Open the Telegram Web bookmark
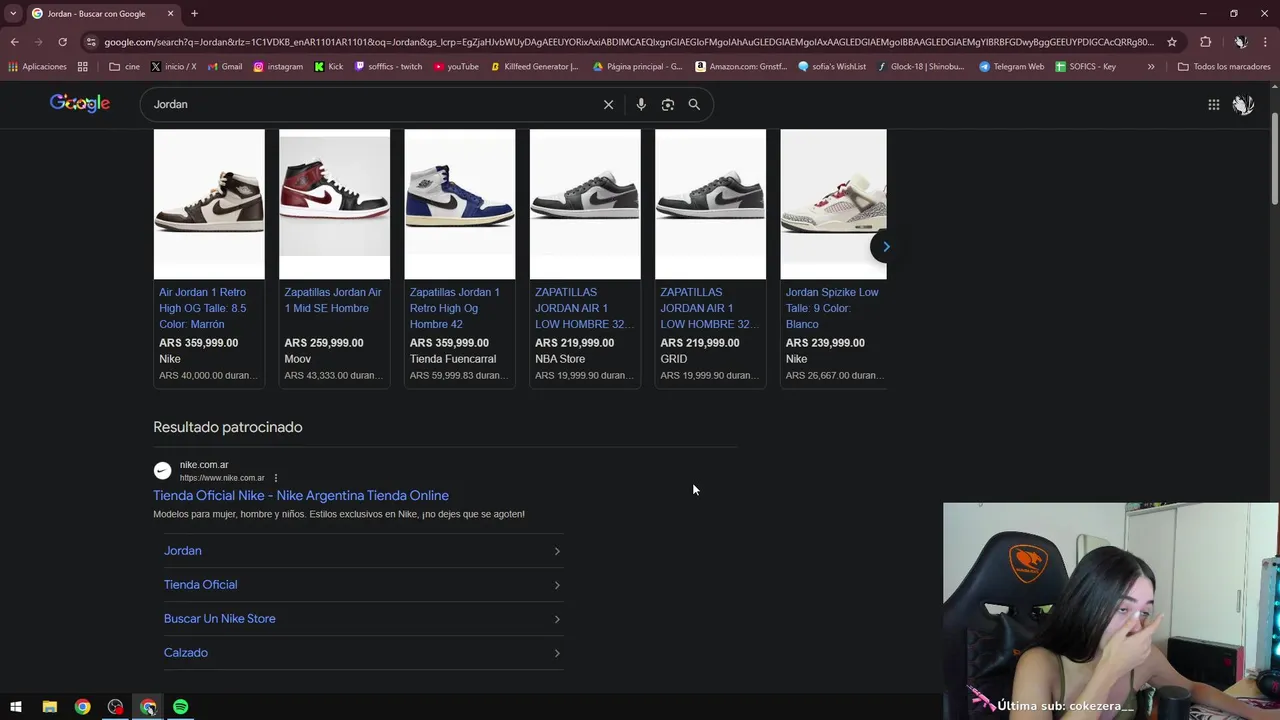Image resolution: width=1280 pixels, height=720 pixels. pyautogui.click(x=1011, y=67)
